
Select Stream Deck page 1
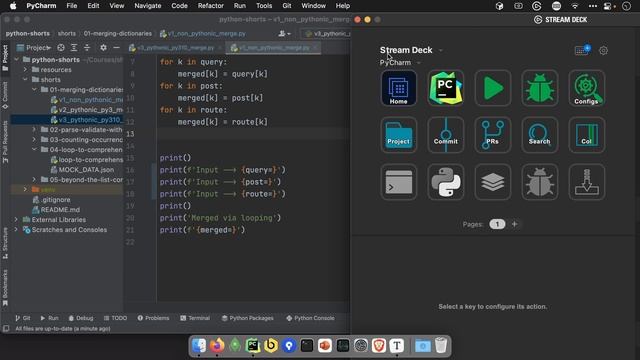[x=497, y=224]
